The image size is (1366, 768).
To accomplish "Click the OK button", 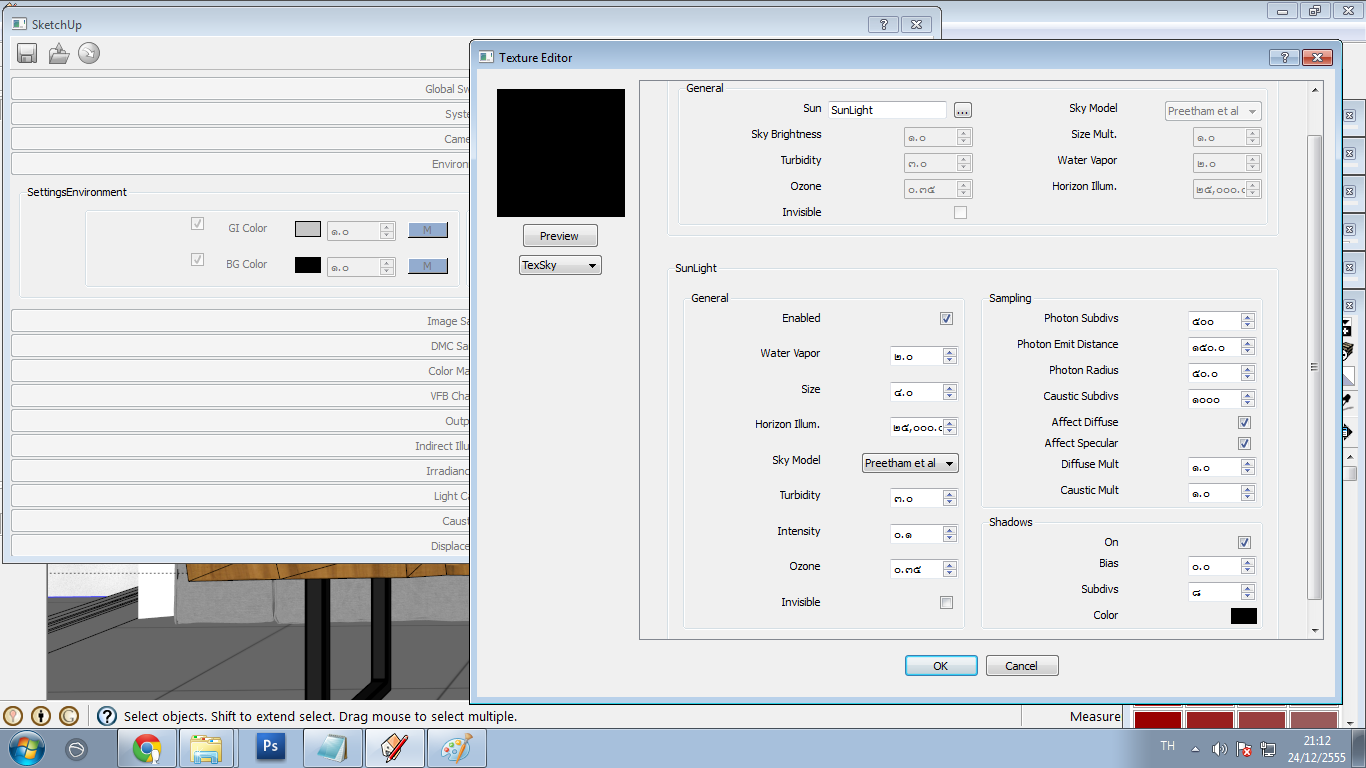I will (940, 666).
